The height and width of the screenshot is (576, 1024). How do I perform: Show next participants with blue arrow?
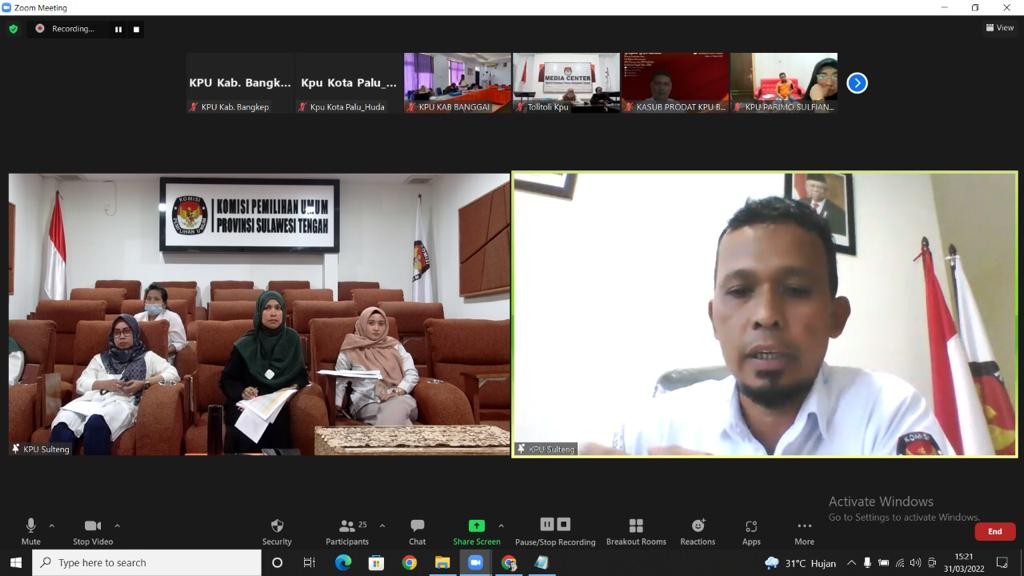pos(857,83)
